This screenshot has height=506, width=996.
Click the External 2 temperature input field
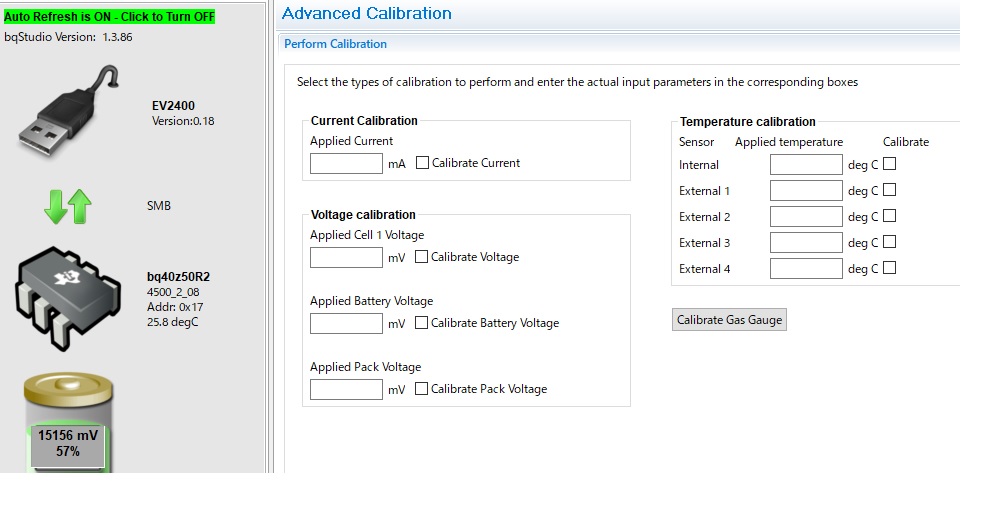(806, 216)
